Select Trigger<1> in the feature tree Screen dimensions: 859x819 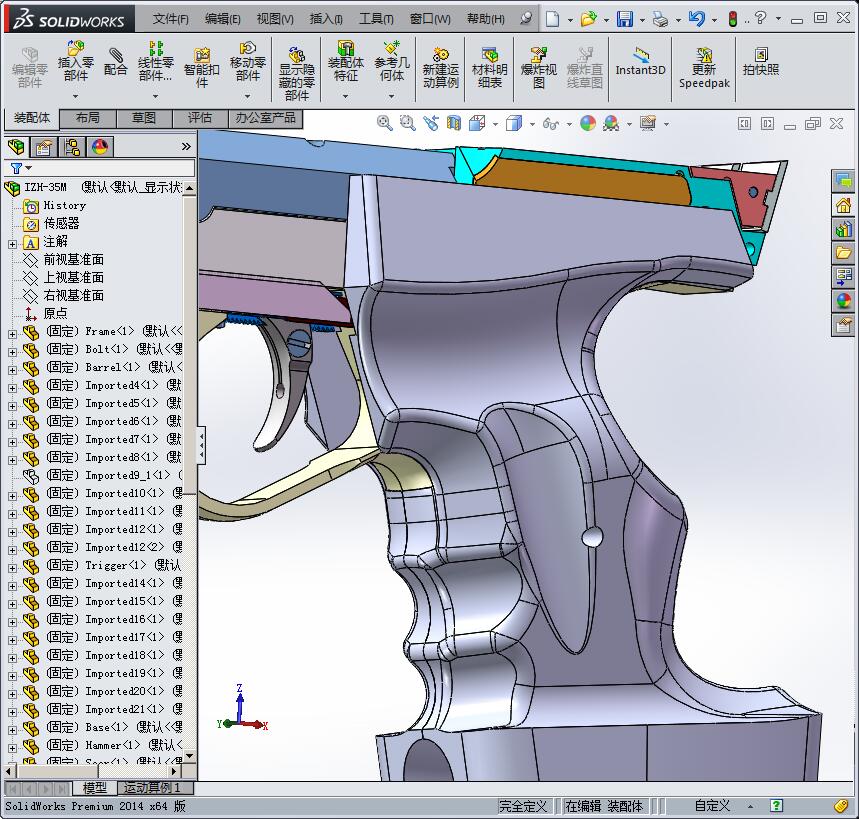(x=106, y=565)
